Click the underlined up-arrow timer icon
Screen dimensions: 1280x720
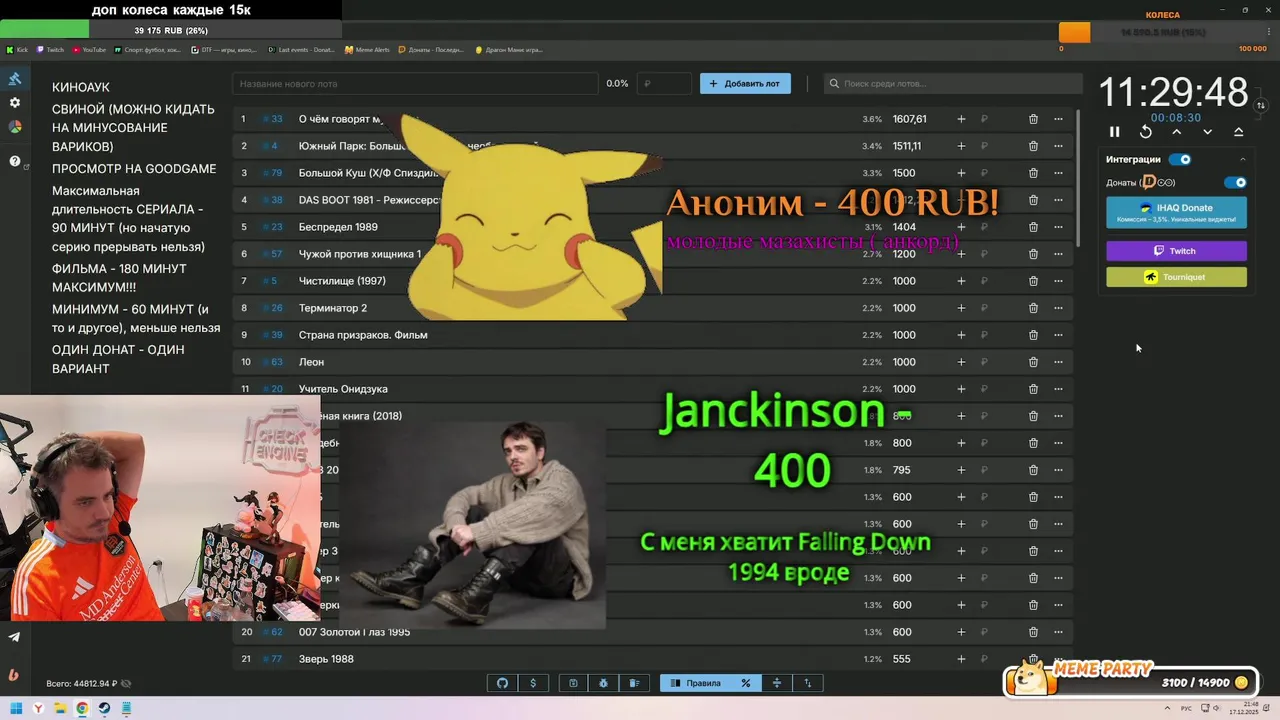pos(1239,132)
